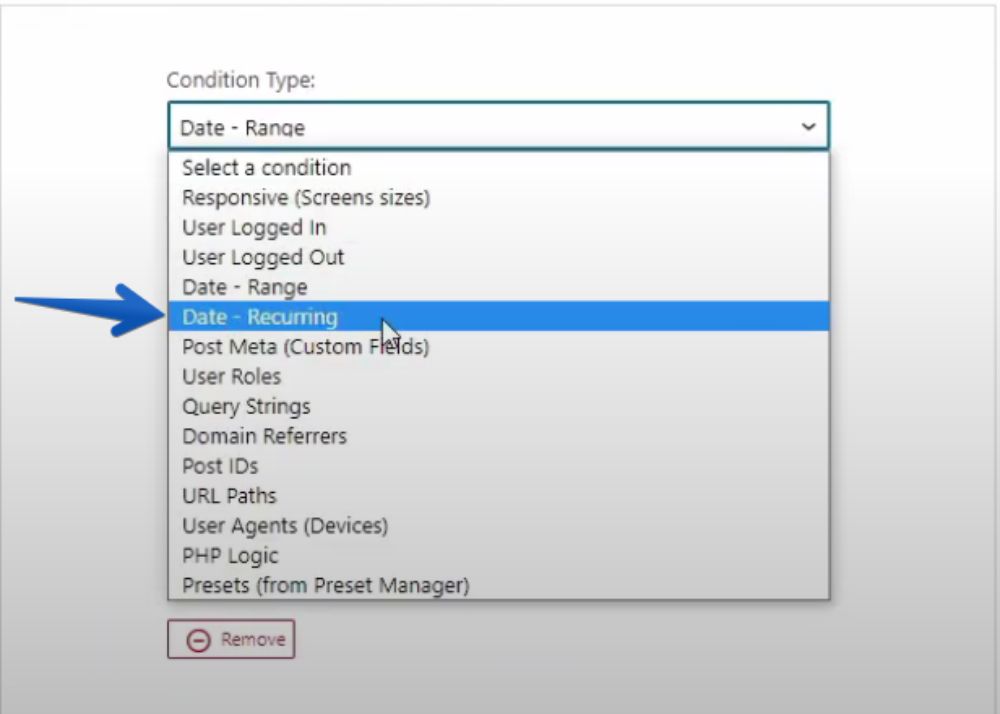
Task: Pick Query Strings from the list
Action: pyautogui.click(x=499, y=407)
